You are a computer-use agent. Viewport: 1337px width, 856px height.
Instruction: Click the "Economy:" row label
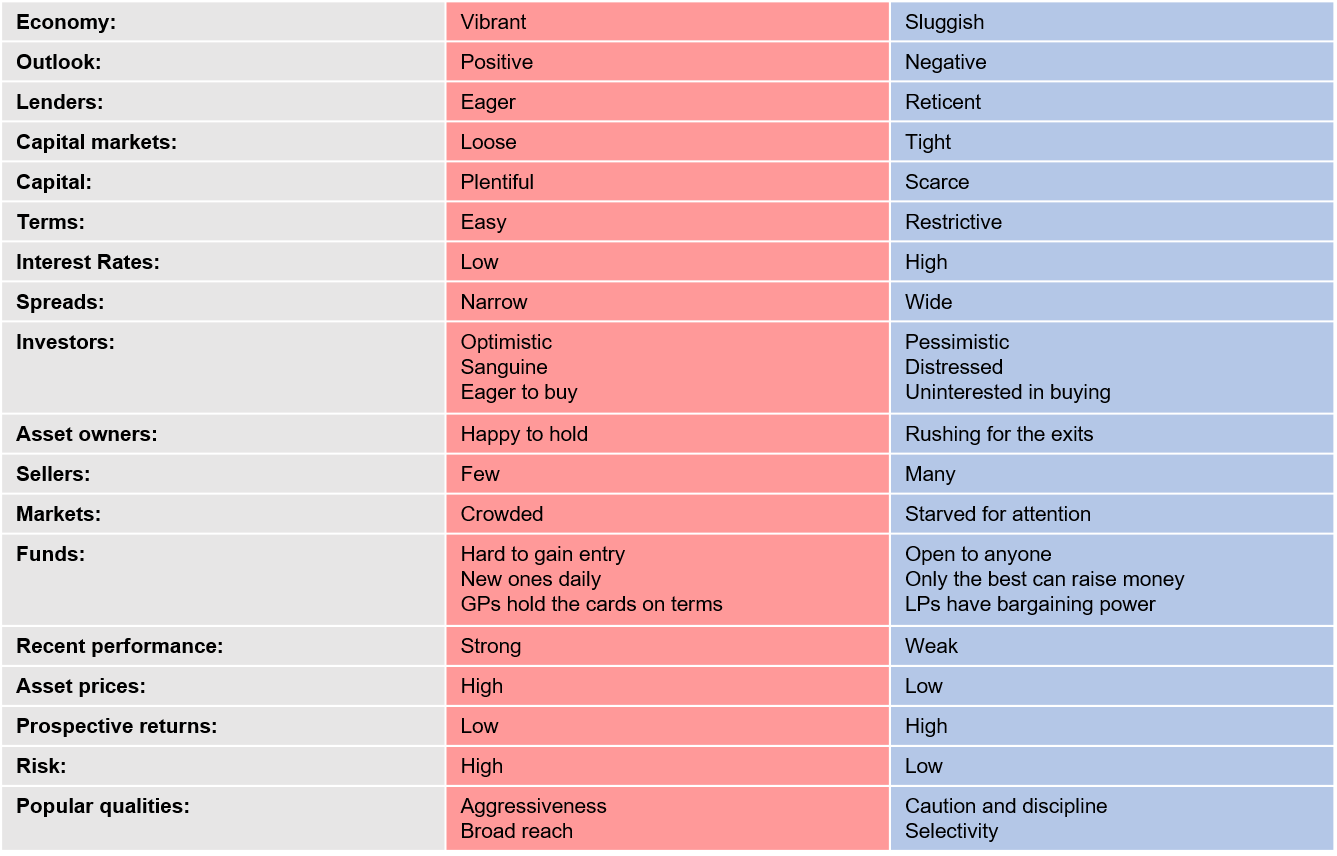(x=66, y=22)
